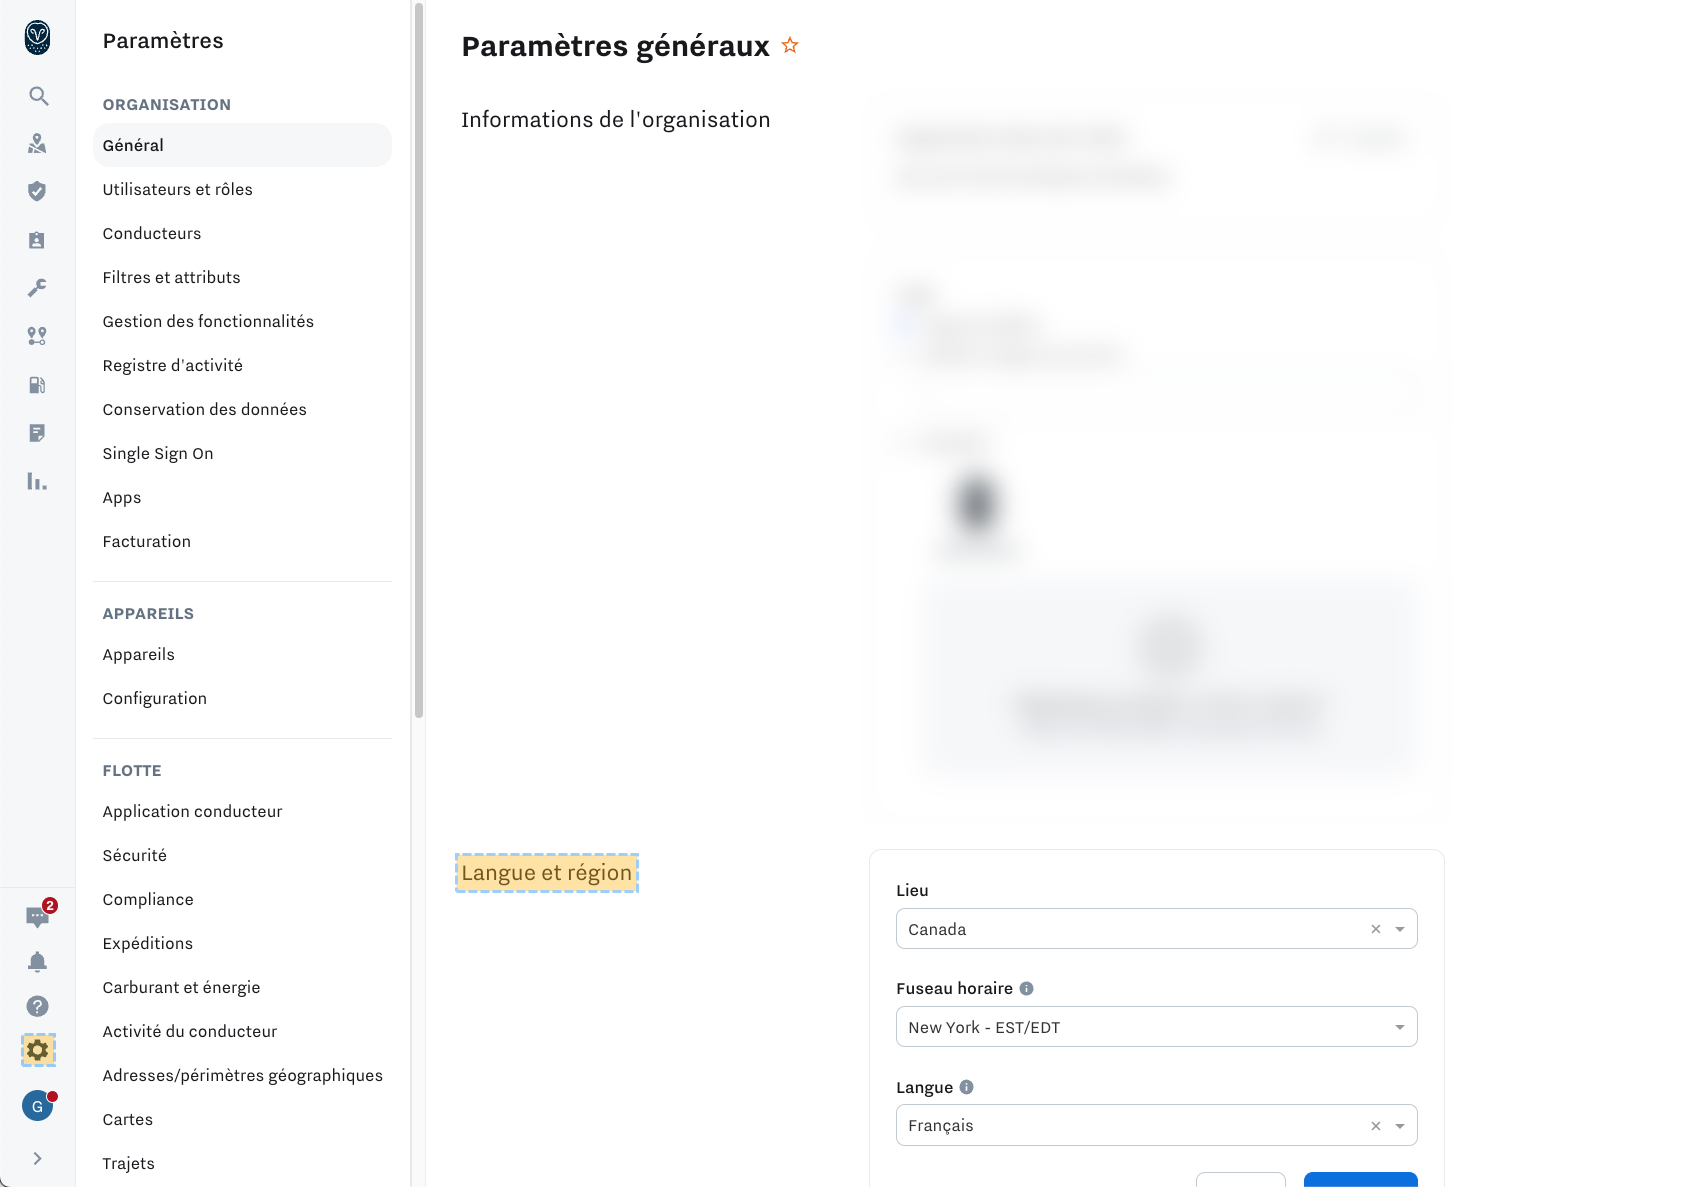1681x1187 pixels.
Task: Open the notifications bell icon
Action: point(37,962)
